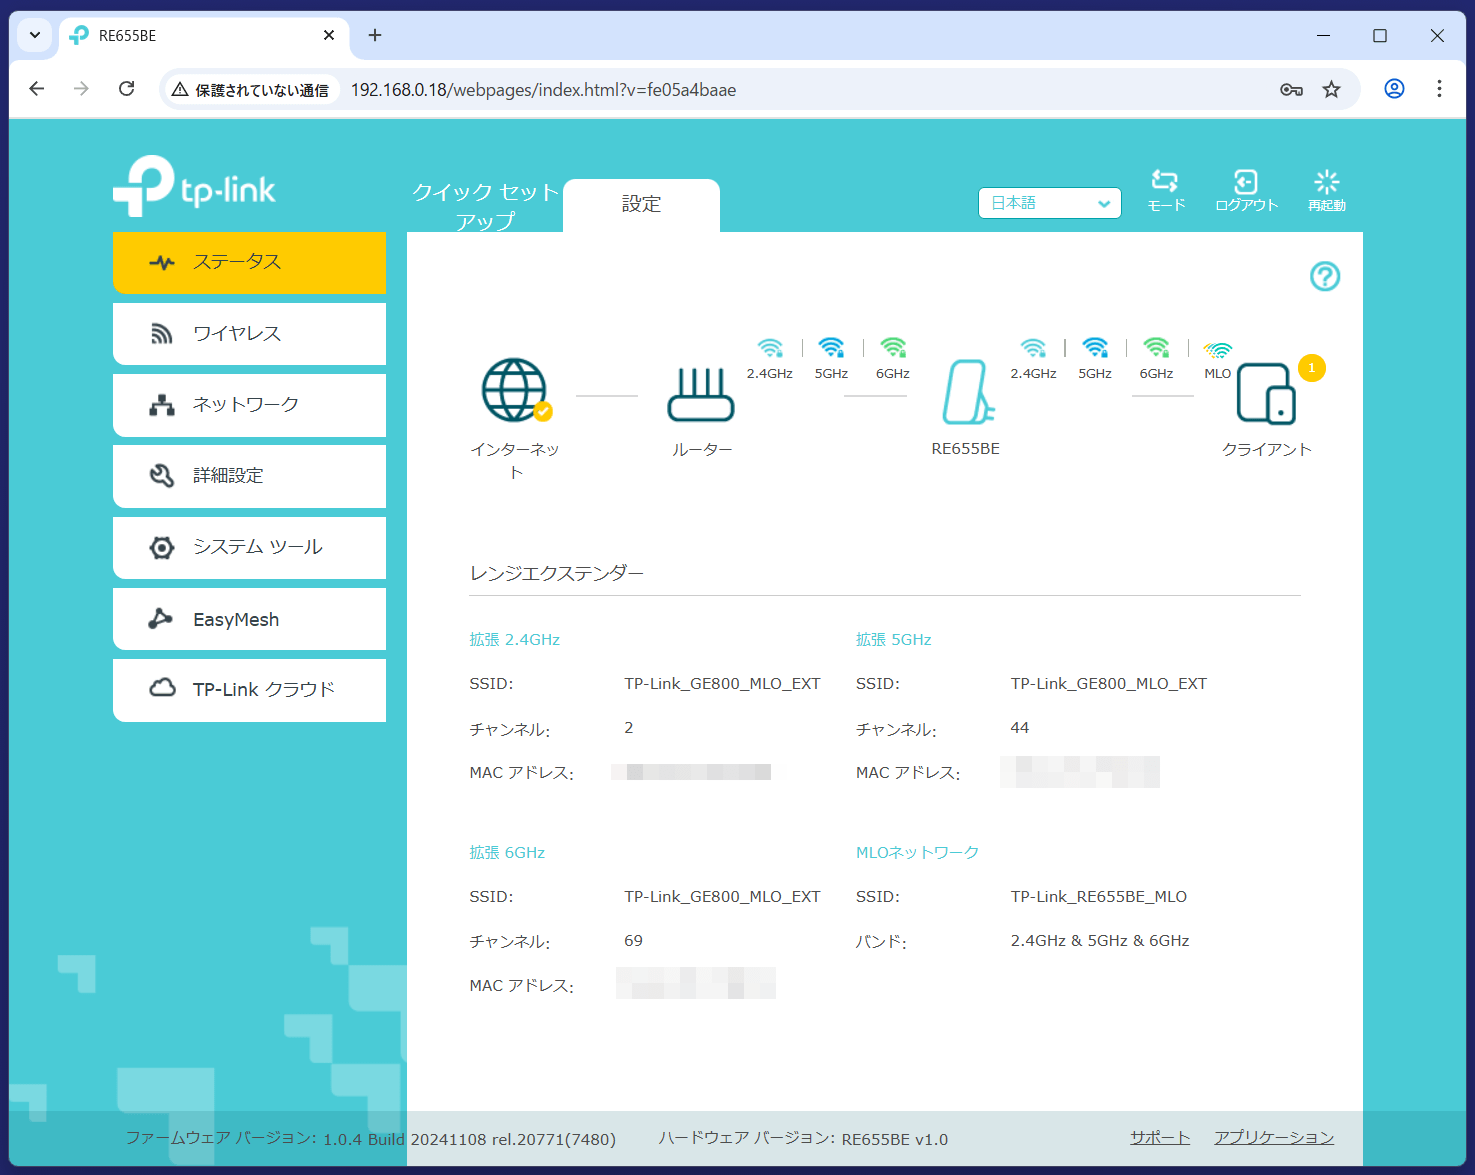Click the address bar URL
The image size is (1475, 1175).
pyautogui.click(x=543, y=89)
